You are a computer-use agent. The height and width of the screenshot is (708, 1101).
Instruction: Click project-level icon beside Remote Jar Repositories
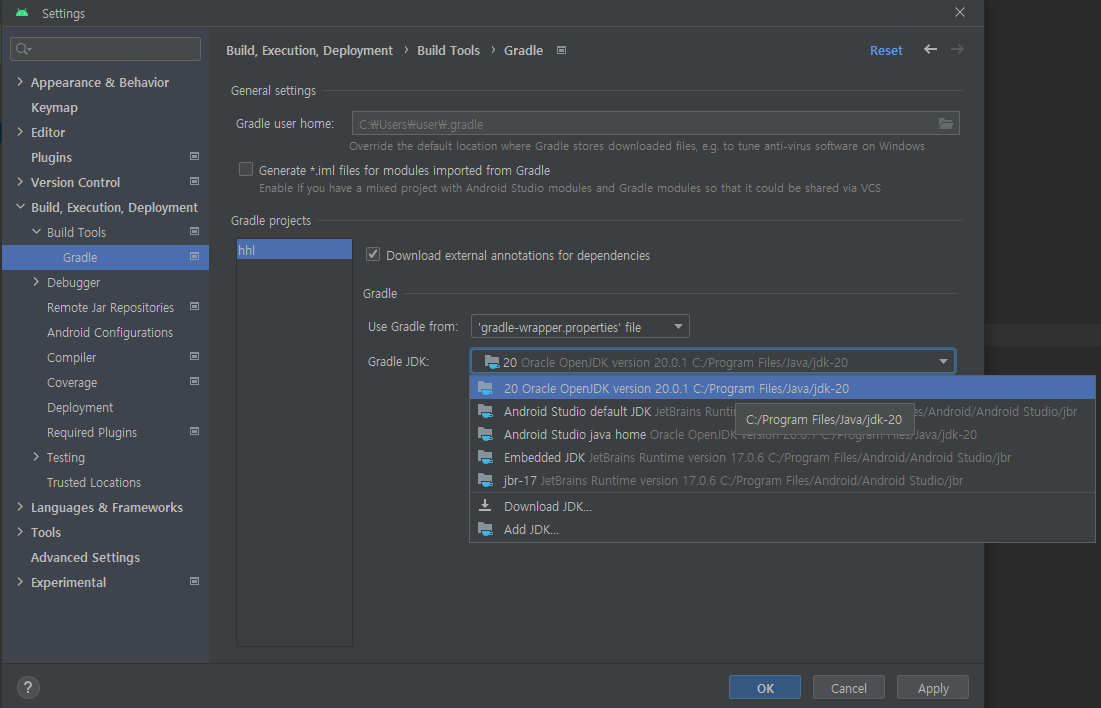pos(195,306)
